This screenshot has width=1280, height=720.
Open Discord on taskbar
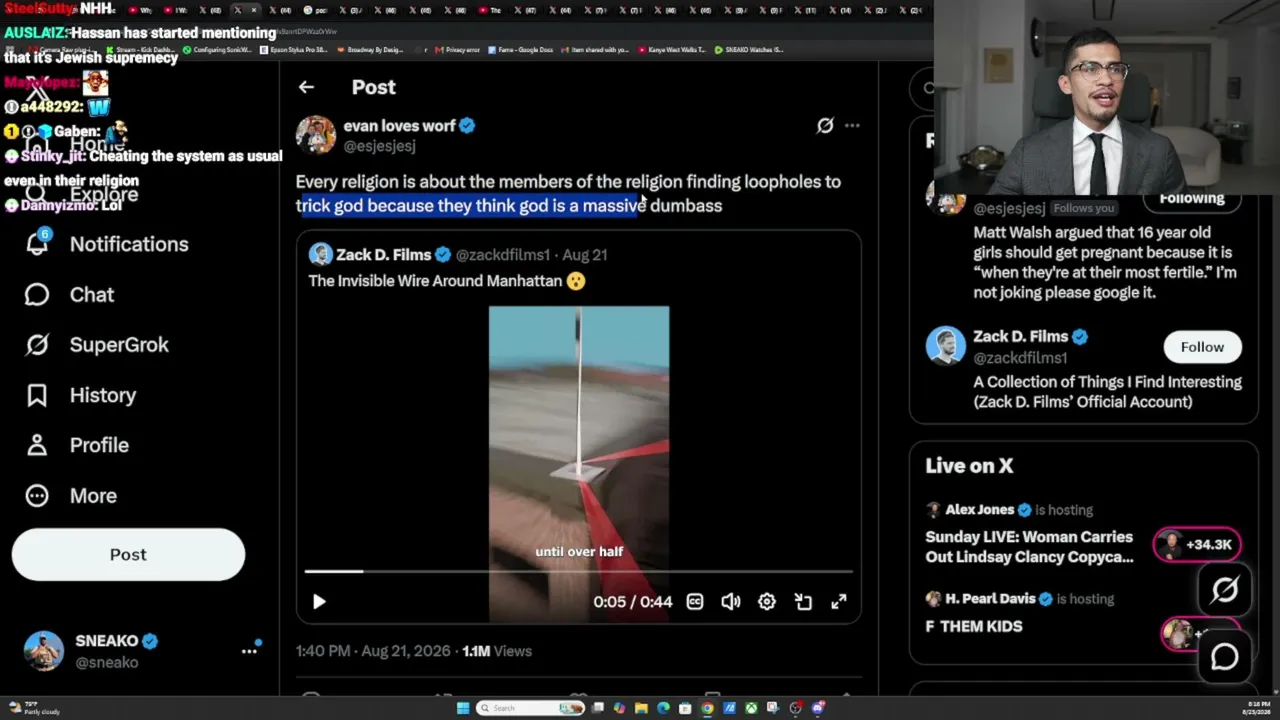(x=818, y=708)
